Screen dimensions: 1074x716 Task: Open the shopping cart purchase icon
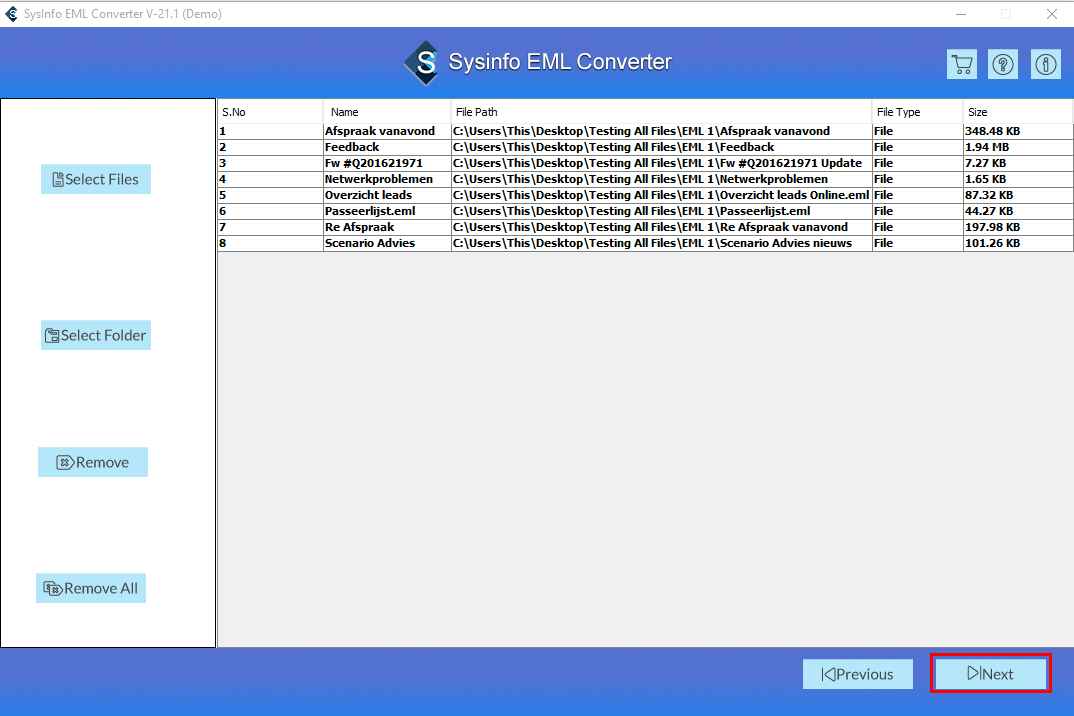coord(962,64)
